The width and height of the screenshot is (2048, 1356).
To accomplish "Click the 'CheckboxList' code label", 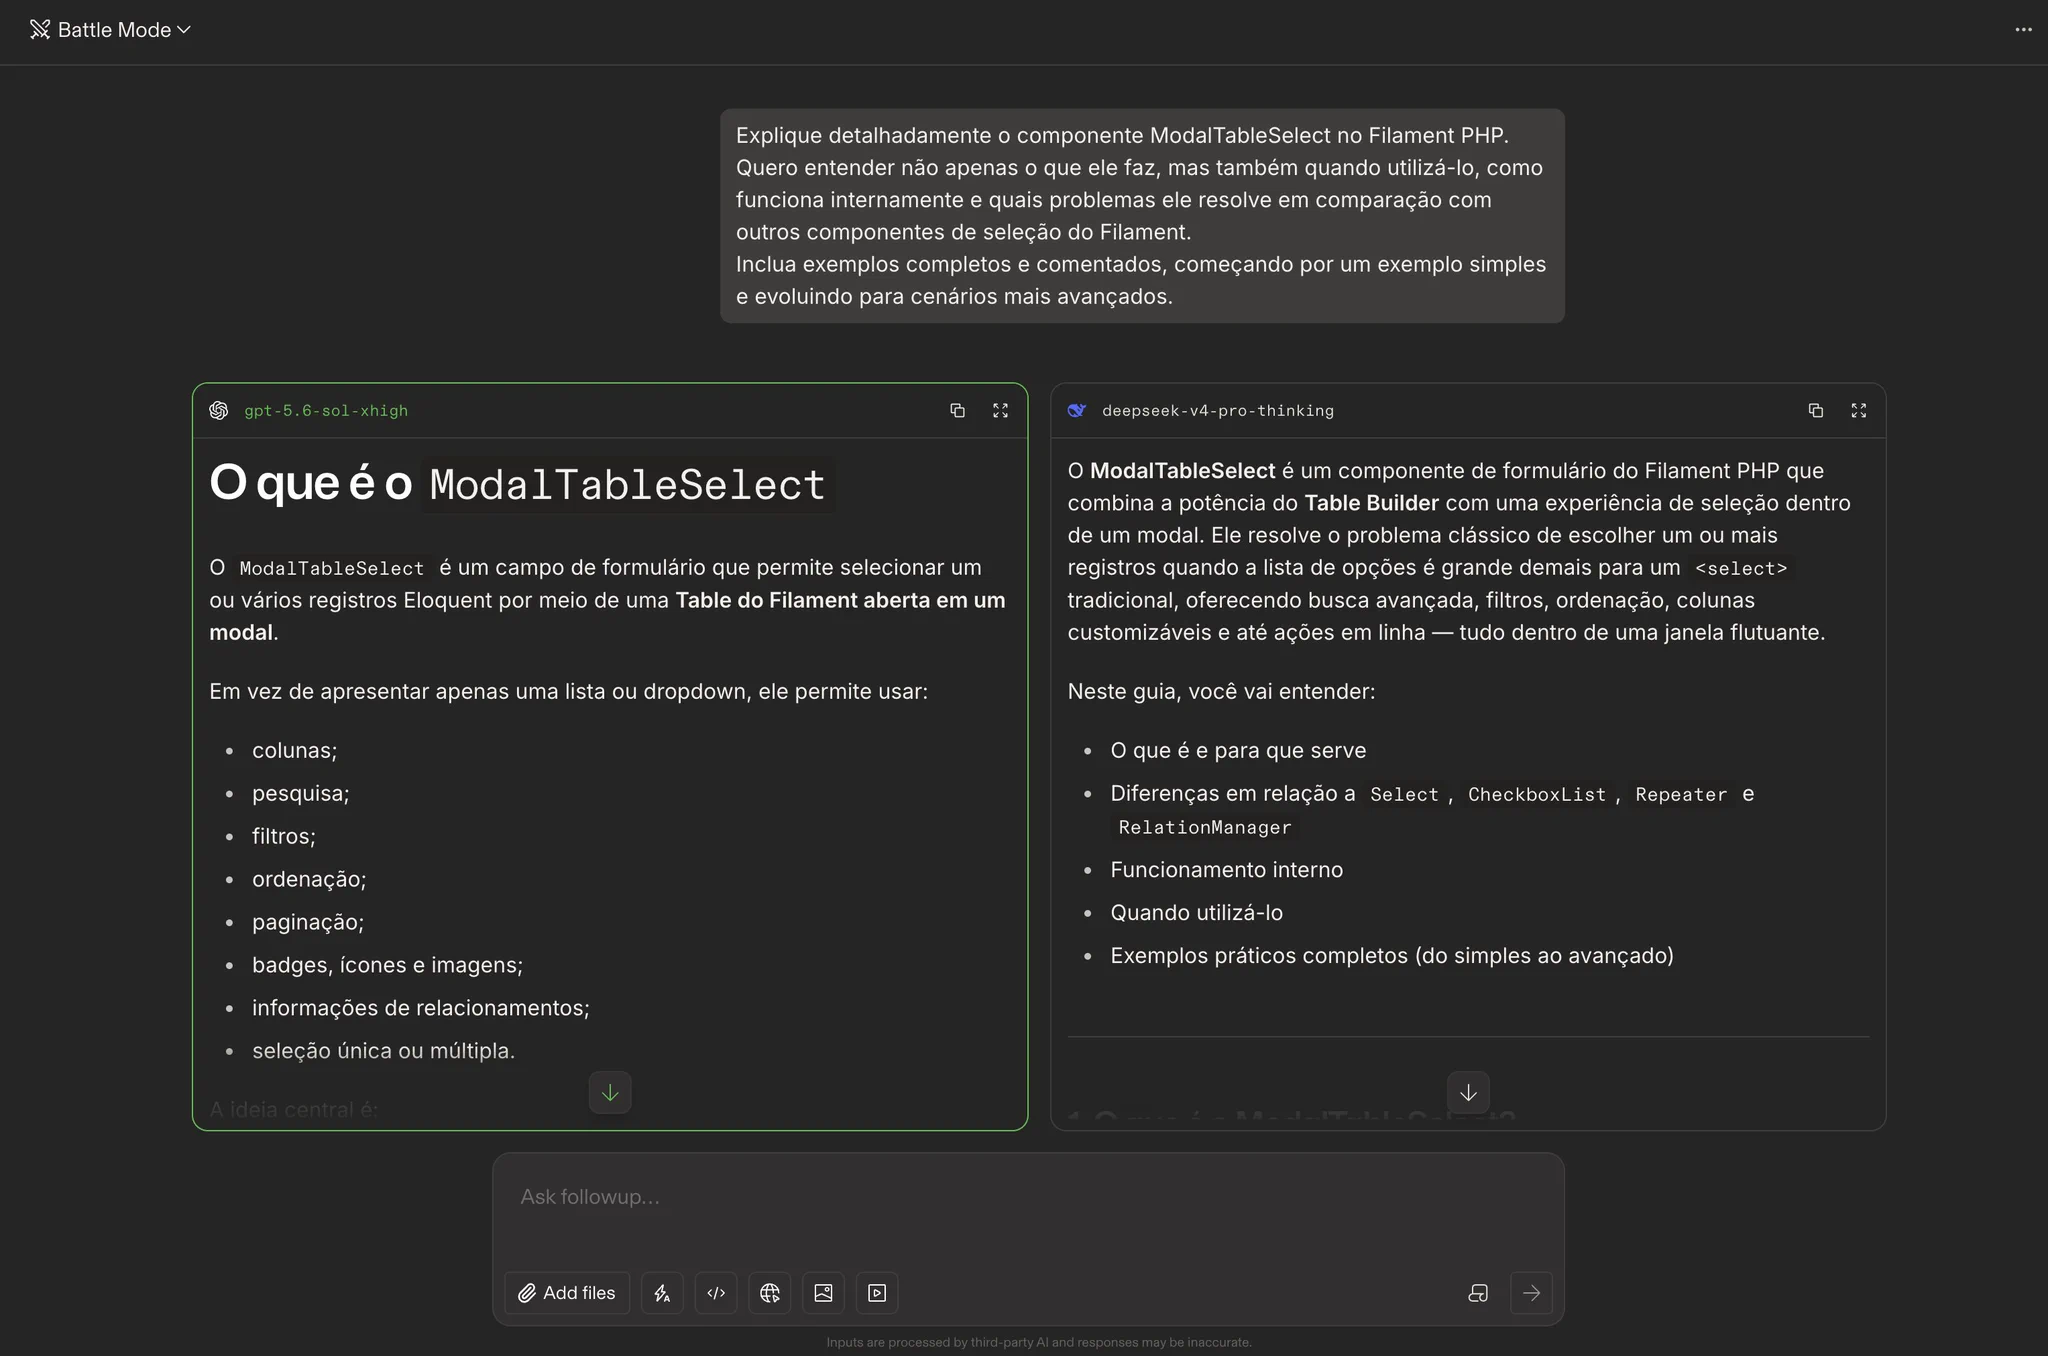I will point(1536,795).
